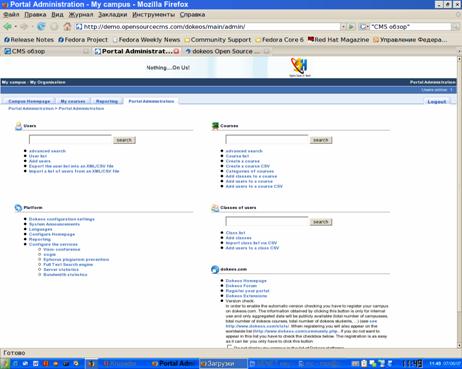462x369 pixels.
Task: Open the Red Hat Magazine bookmark
Action: 338,40
